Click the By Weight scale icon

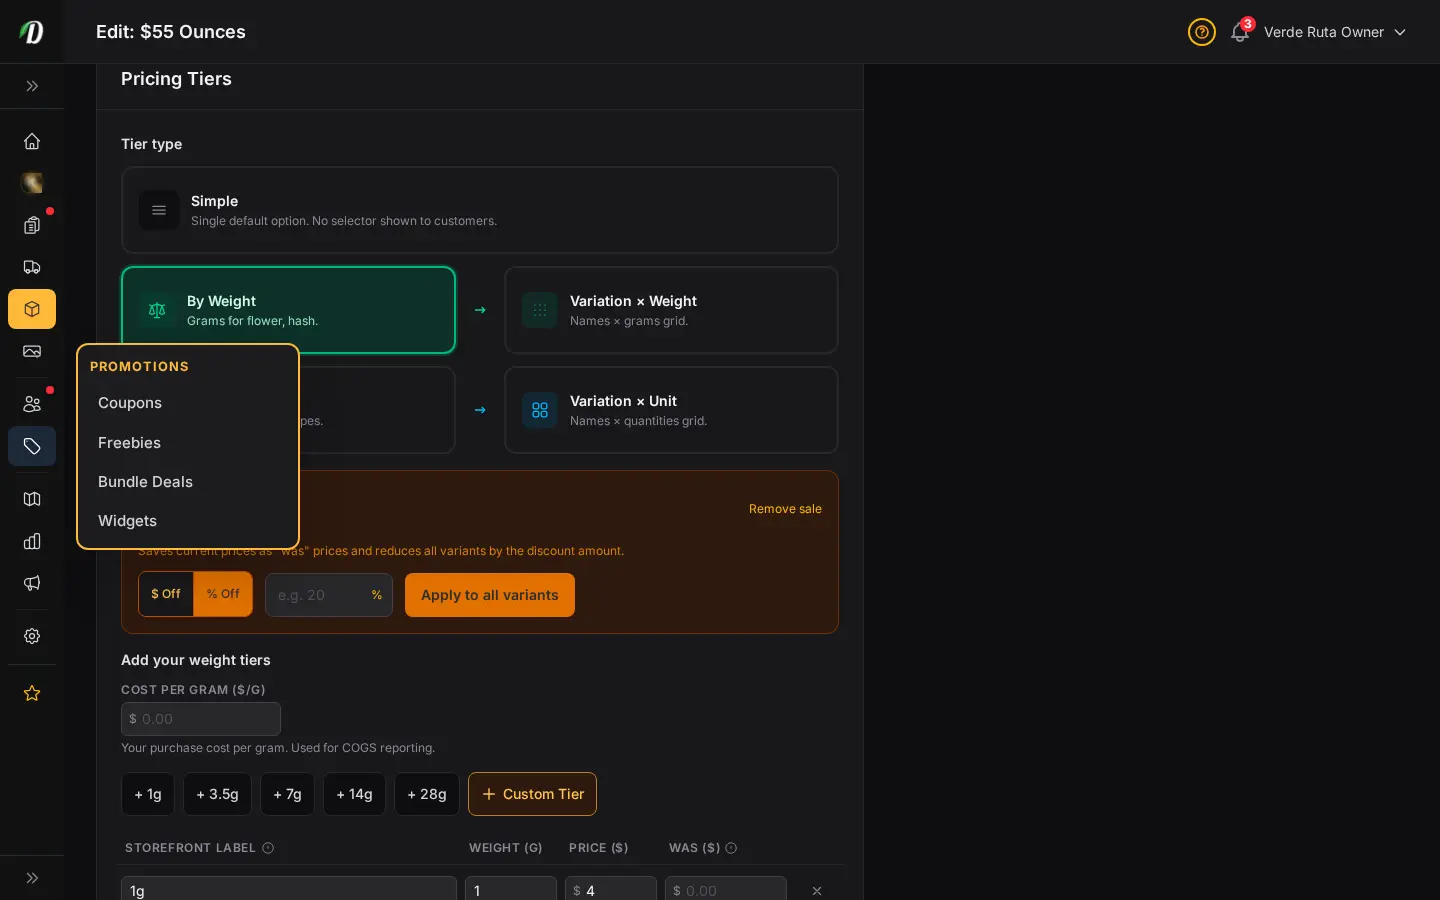(157, 310)
